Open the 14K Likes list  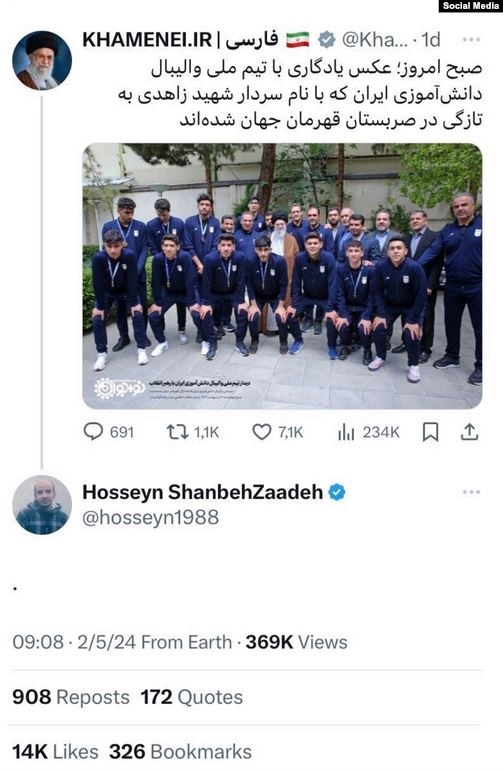(x=55, y=752)
